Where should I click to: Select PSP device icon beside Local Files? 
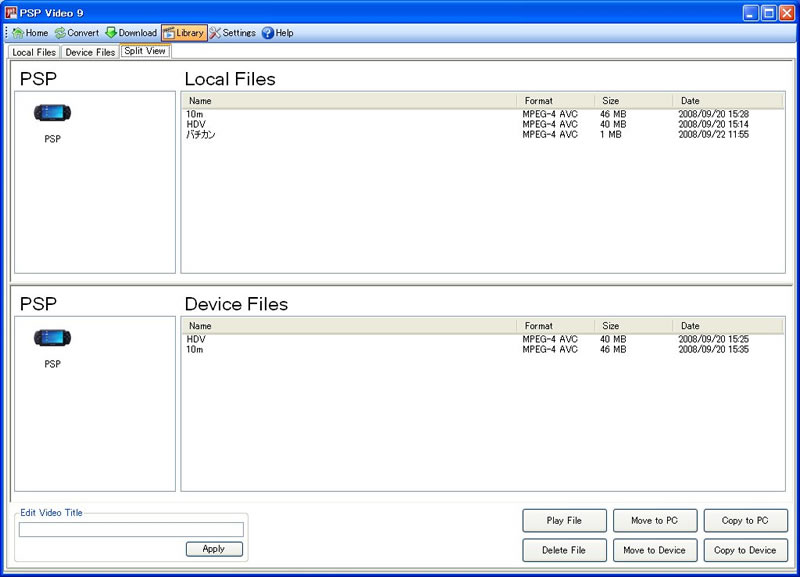53,113
